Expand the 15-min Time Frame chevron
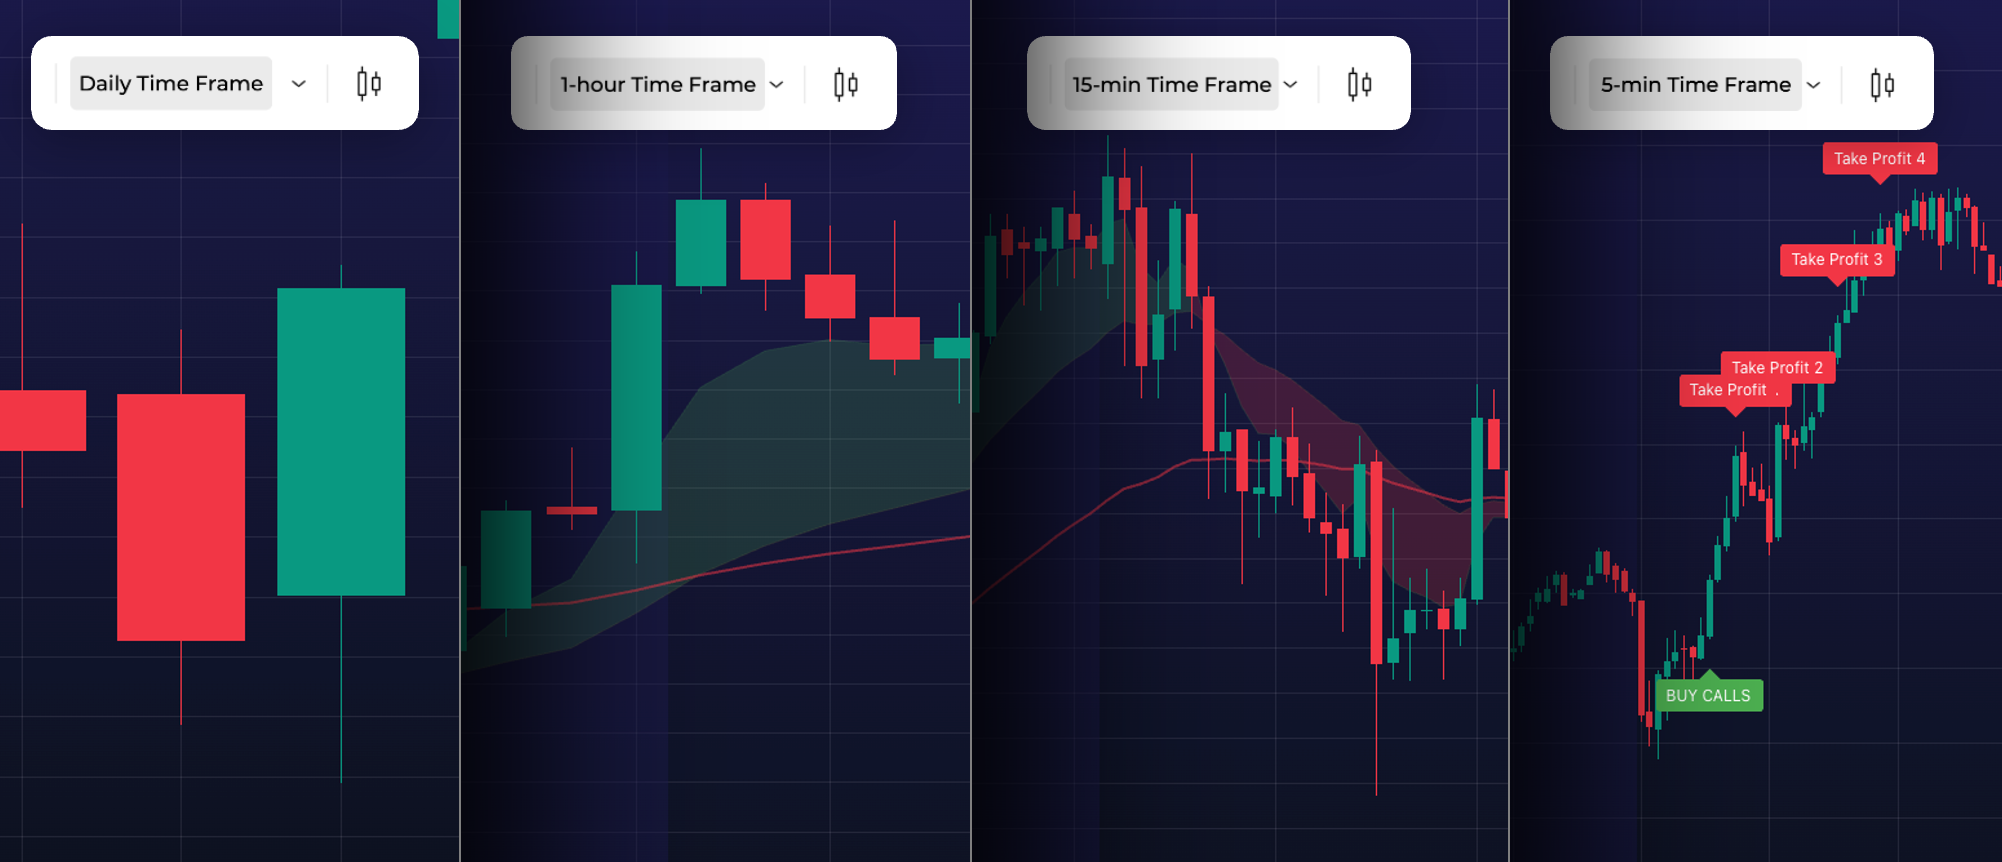The image size is (2002, 862). pyautogui.click(x=1290, y=85)
